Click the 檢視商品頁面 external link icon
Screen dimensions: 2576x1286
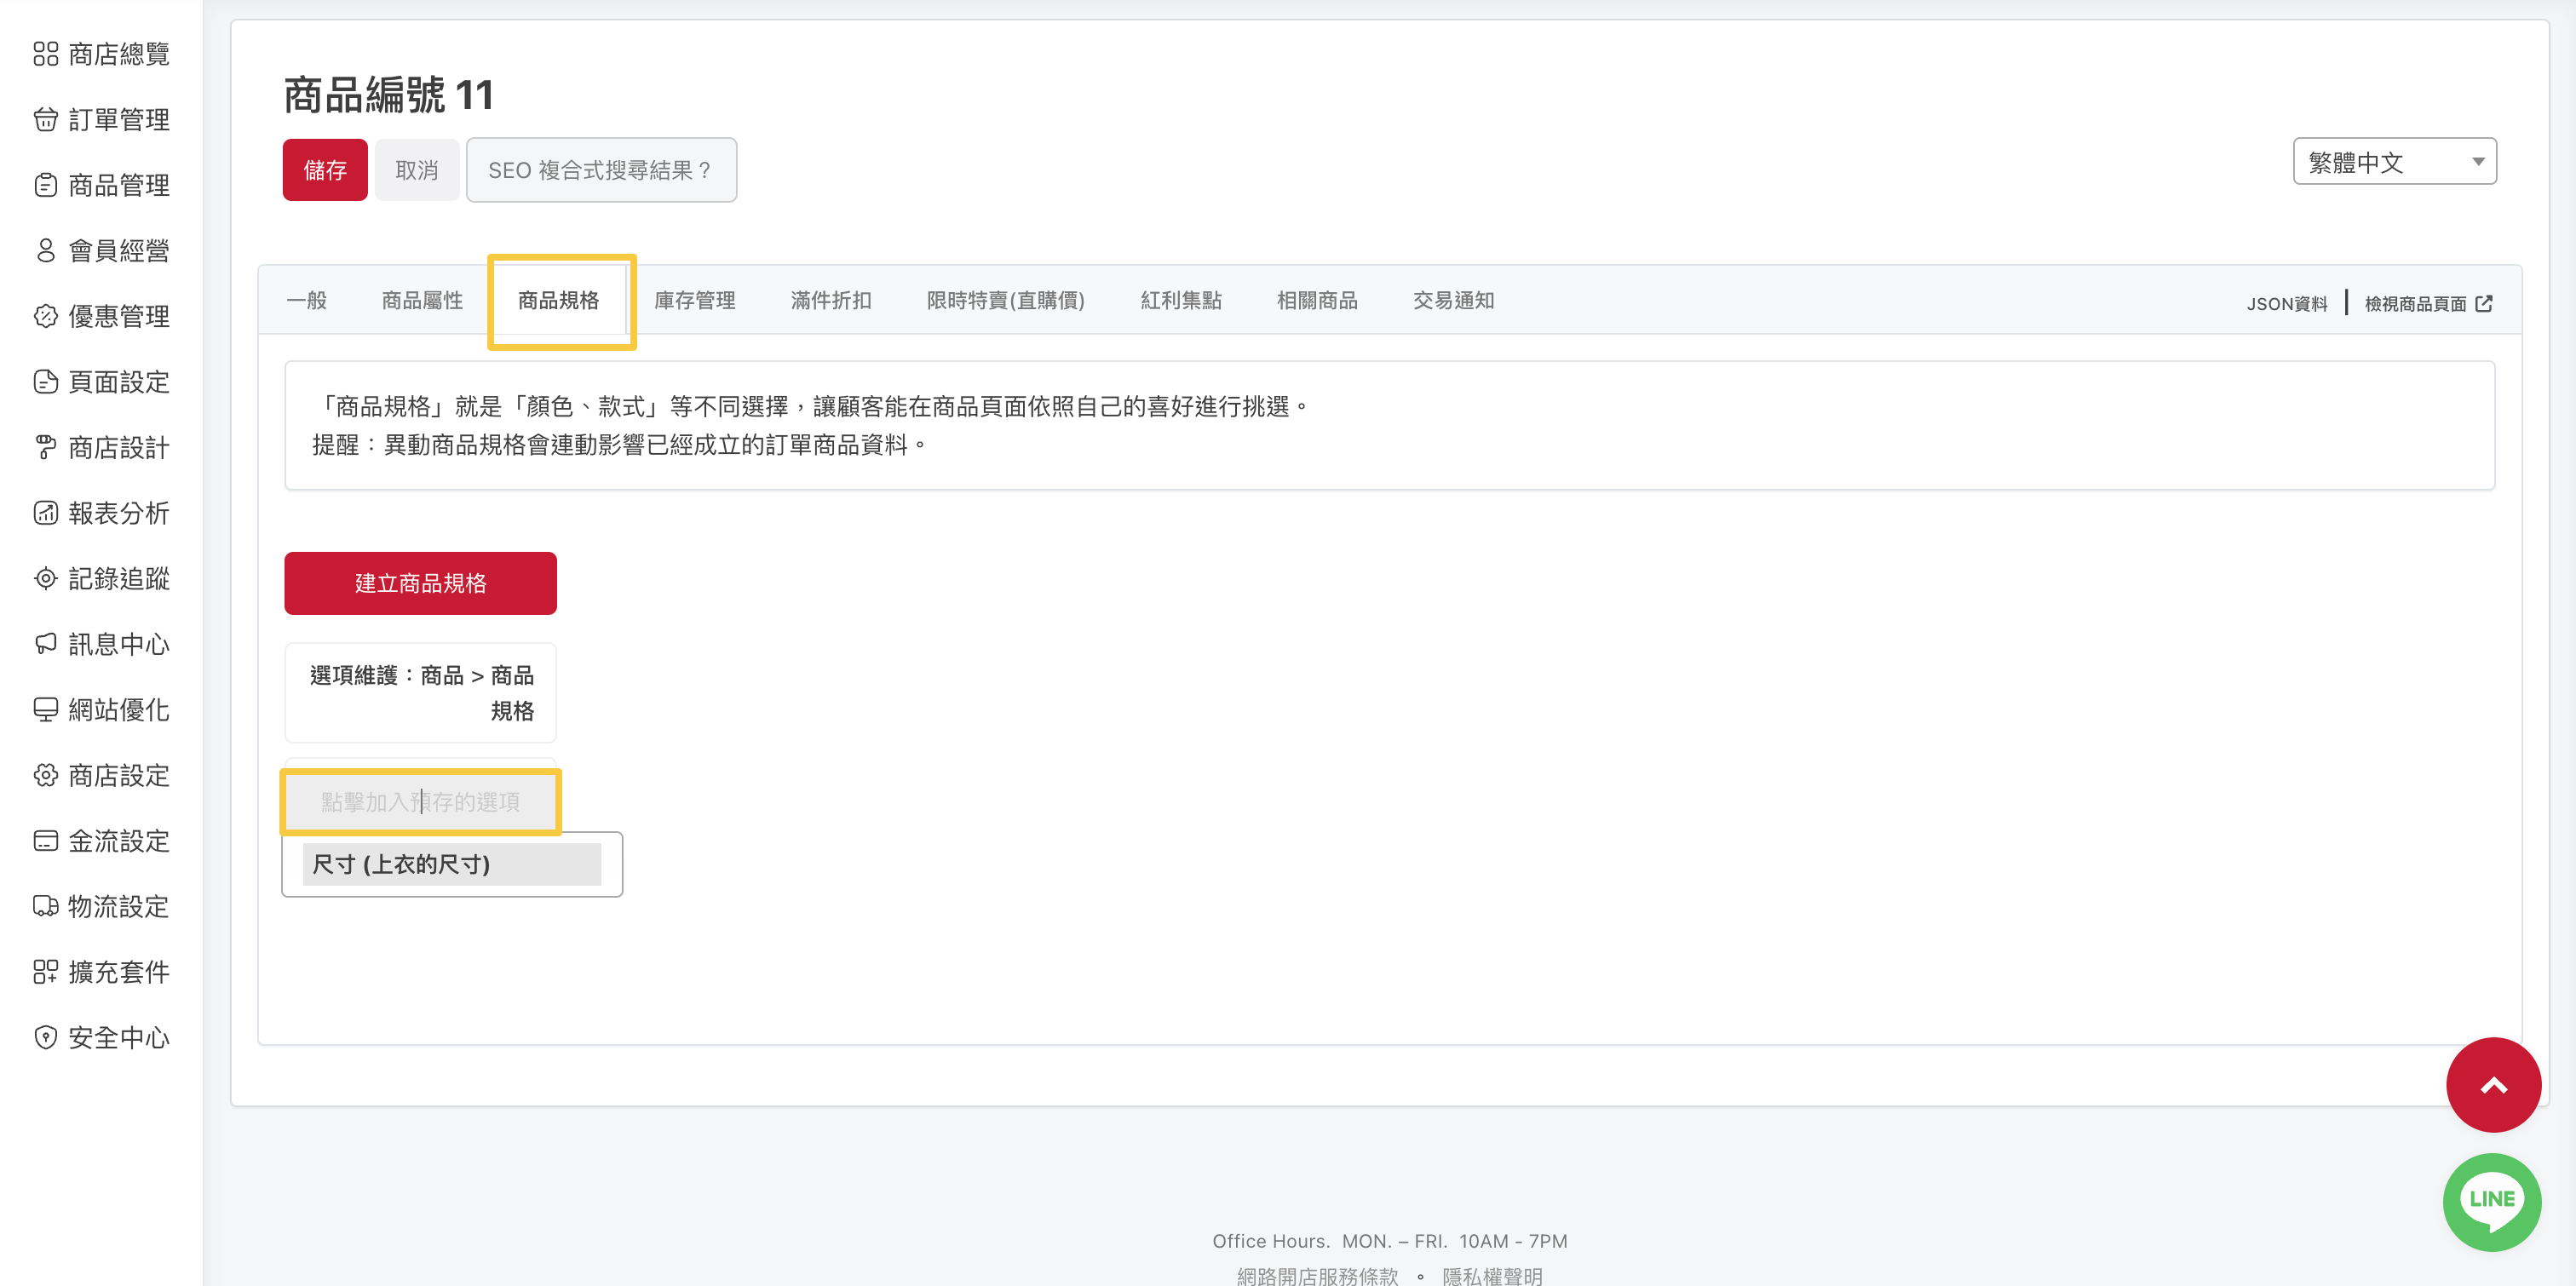point(2484,304)
